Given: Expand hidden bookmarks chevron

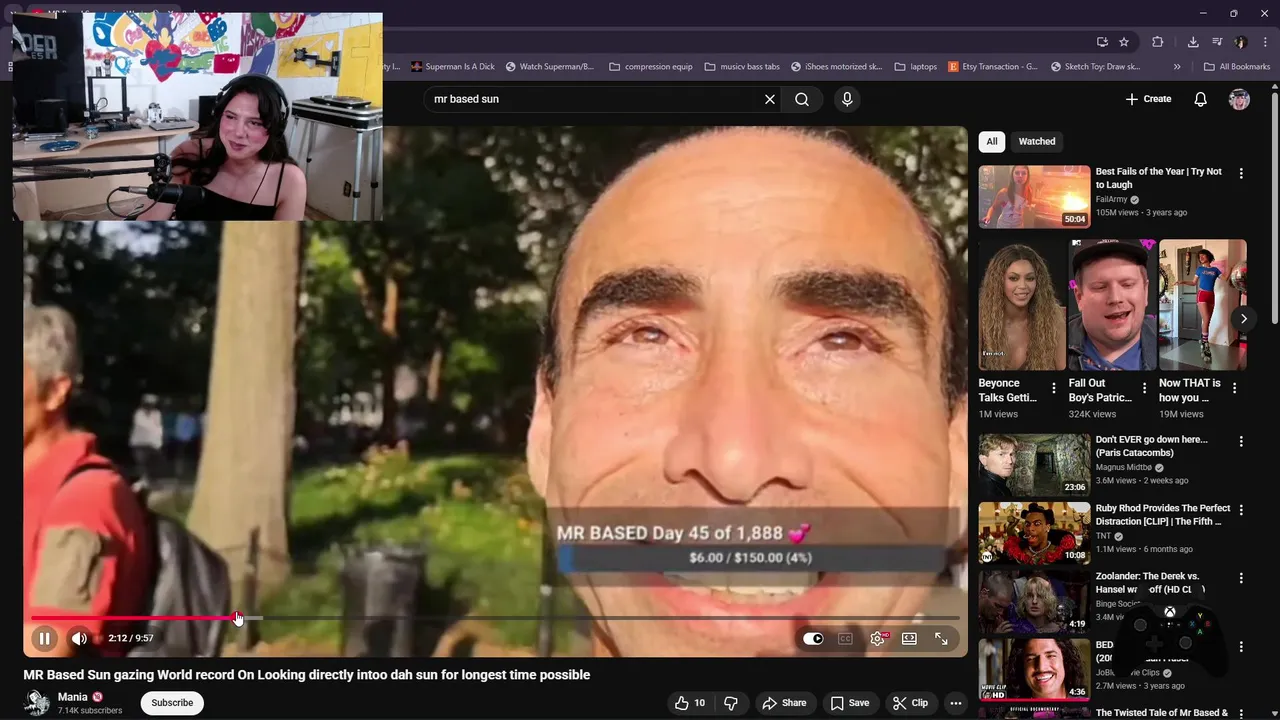Looking at the screenshot, I should (1177, 67).
